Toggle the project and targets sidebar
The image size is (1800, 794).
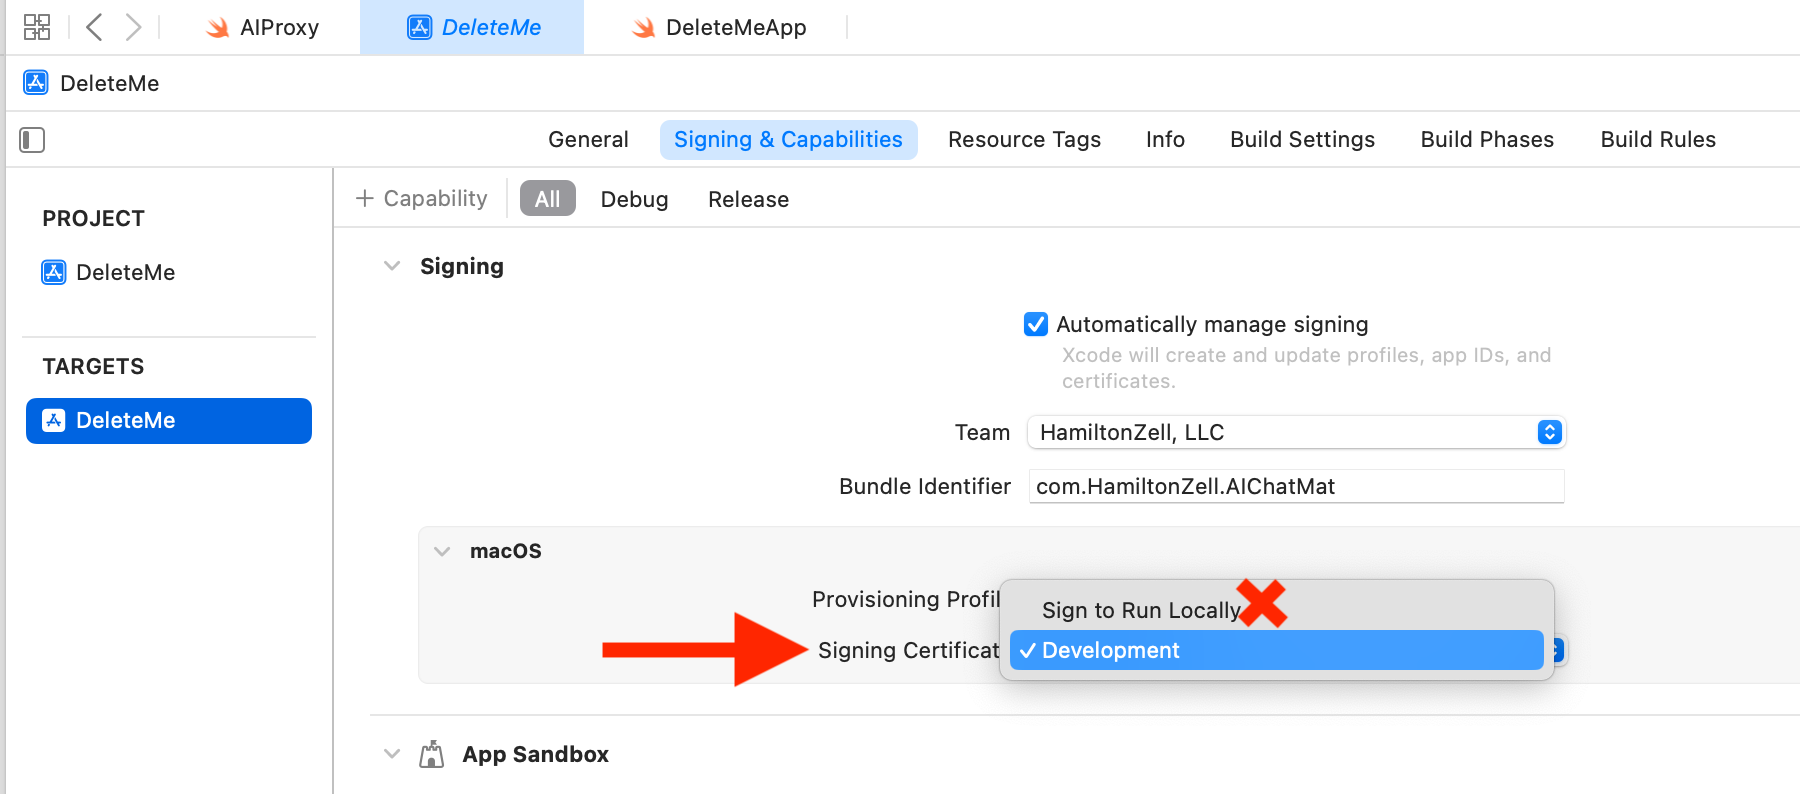pos(32,139)
